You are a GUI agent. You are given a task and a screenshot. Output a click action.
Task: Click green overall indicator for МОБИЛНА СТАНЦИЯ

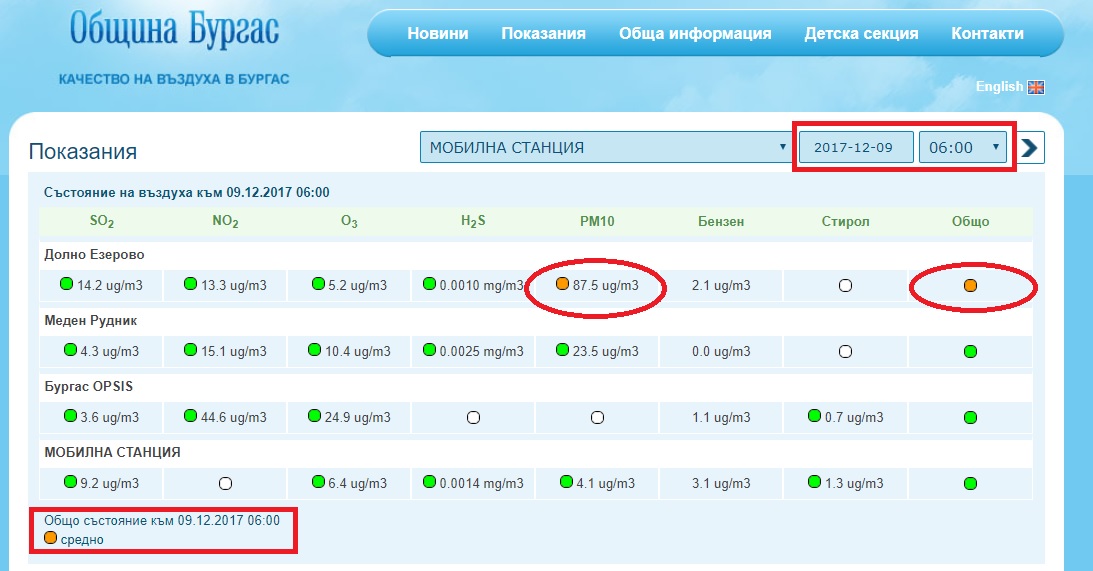coord(970,483)
